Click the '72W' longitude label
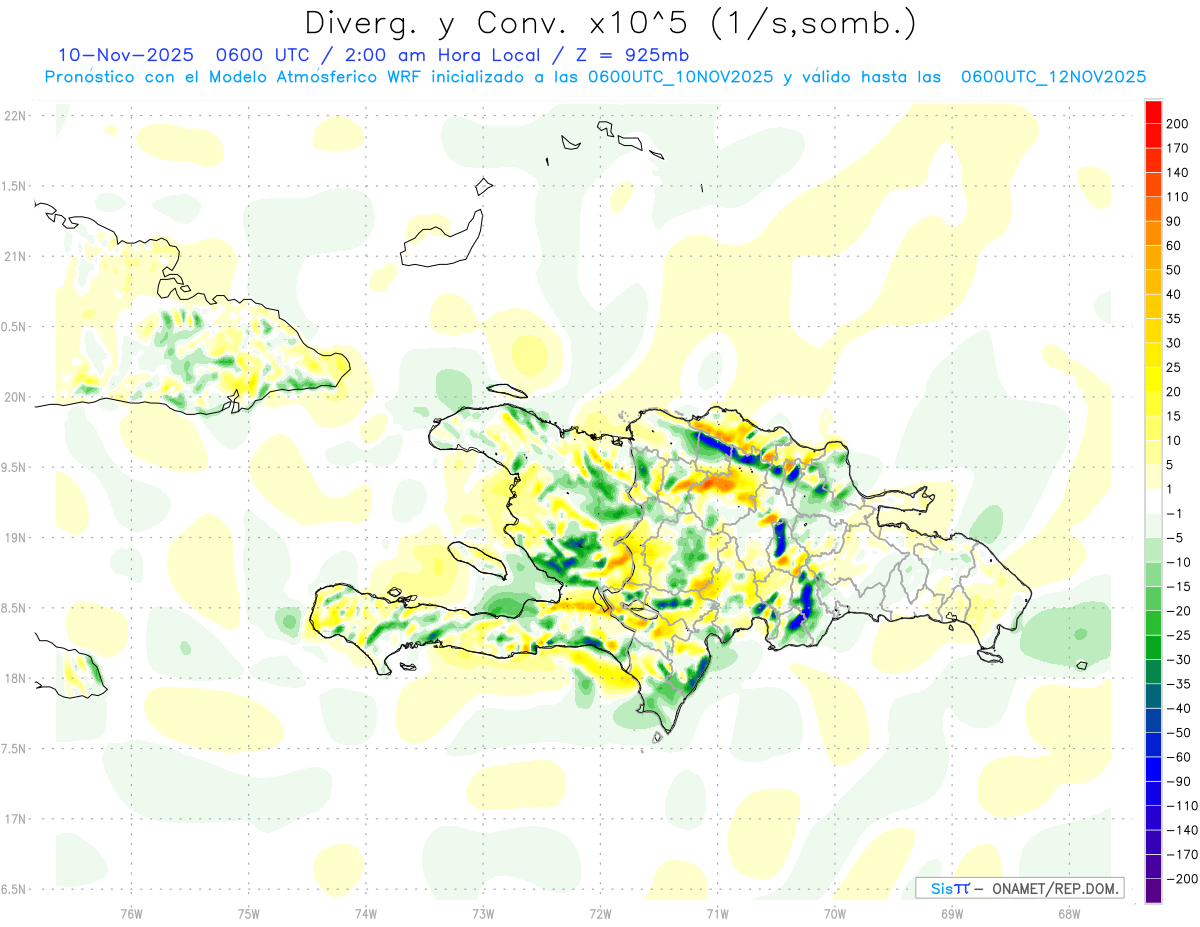Viewport: 1200px width, 927px height. point(600,913)
